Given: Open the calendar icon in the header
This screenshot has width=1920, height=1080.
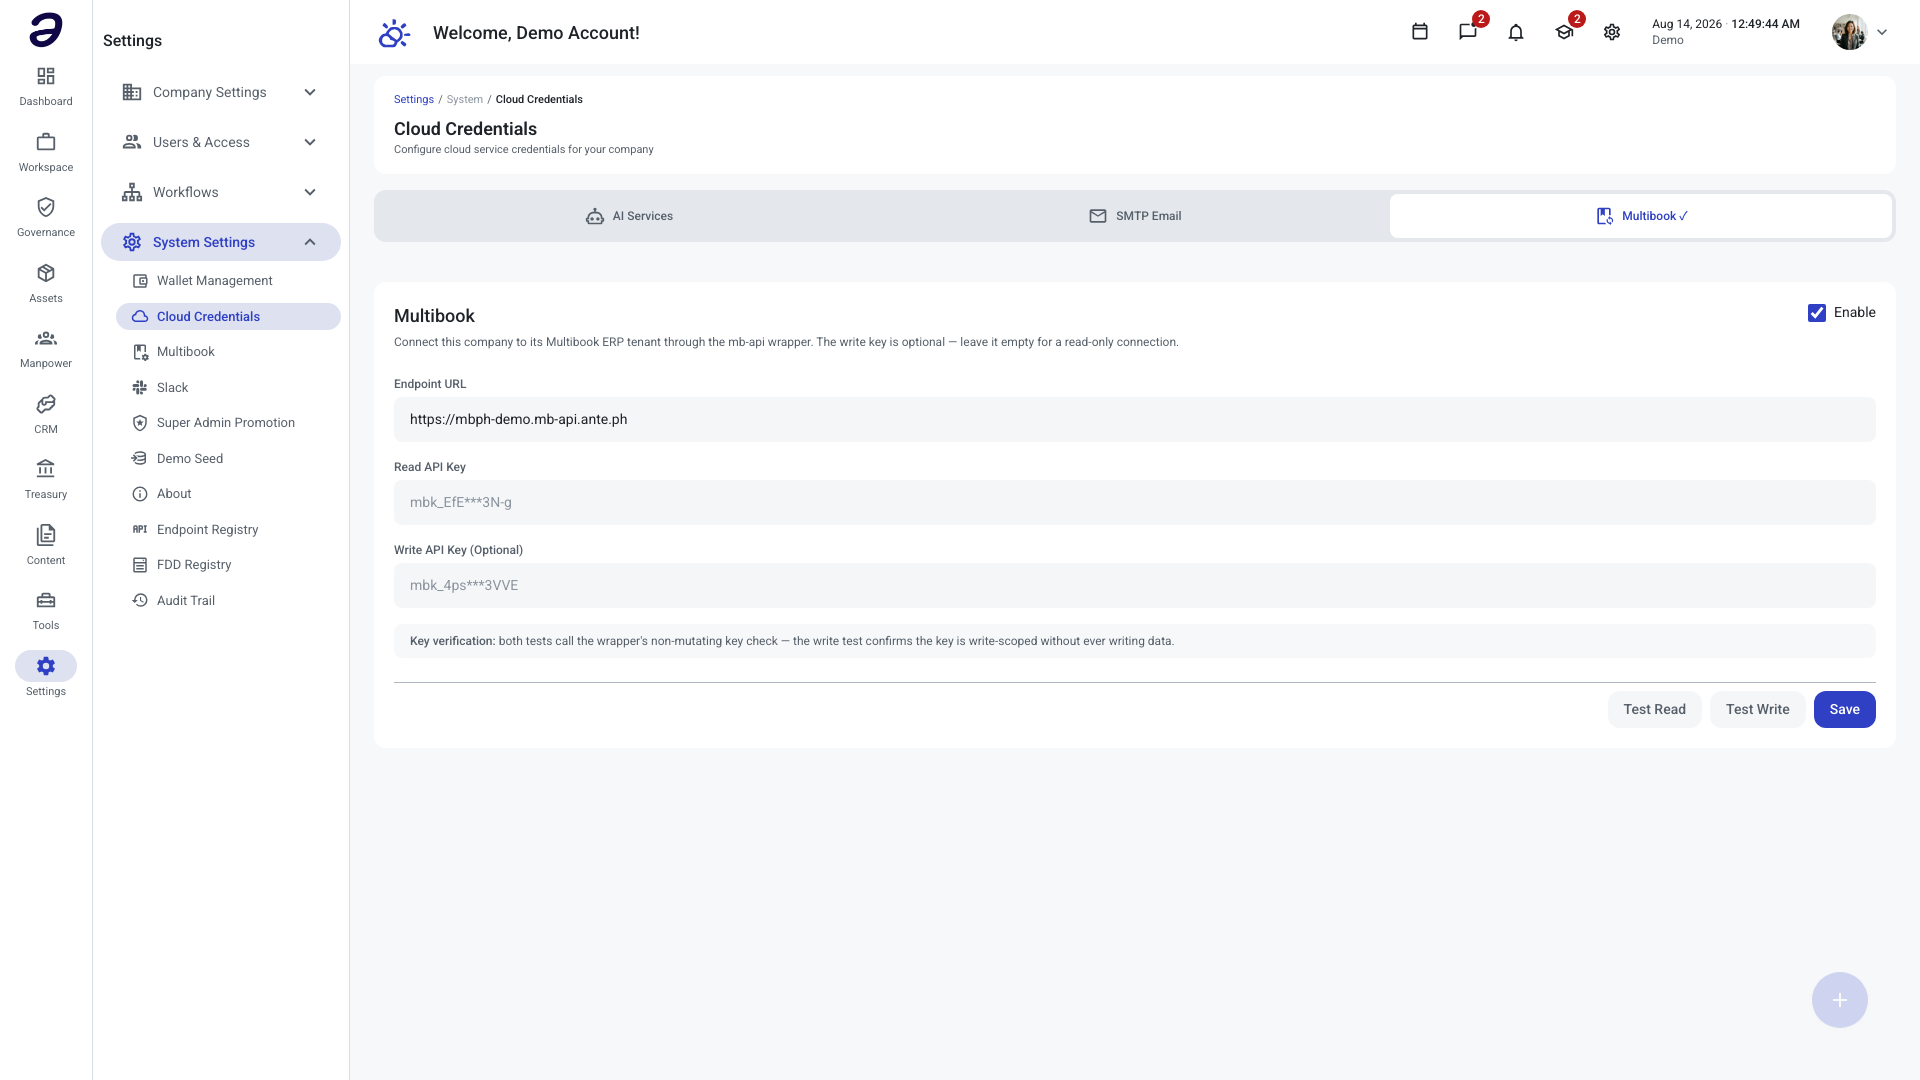Looking at the screenshot, I should point(1420,32).
